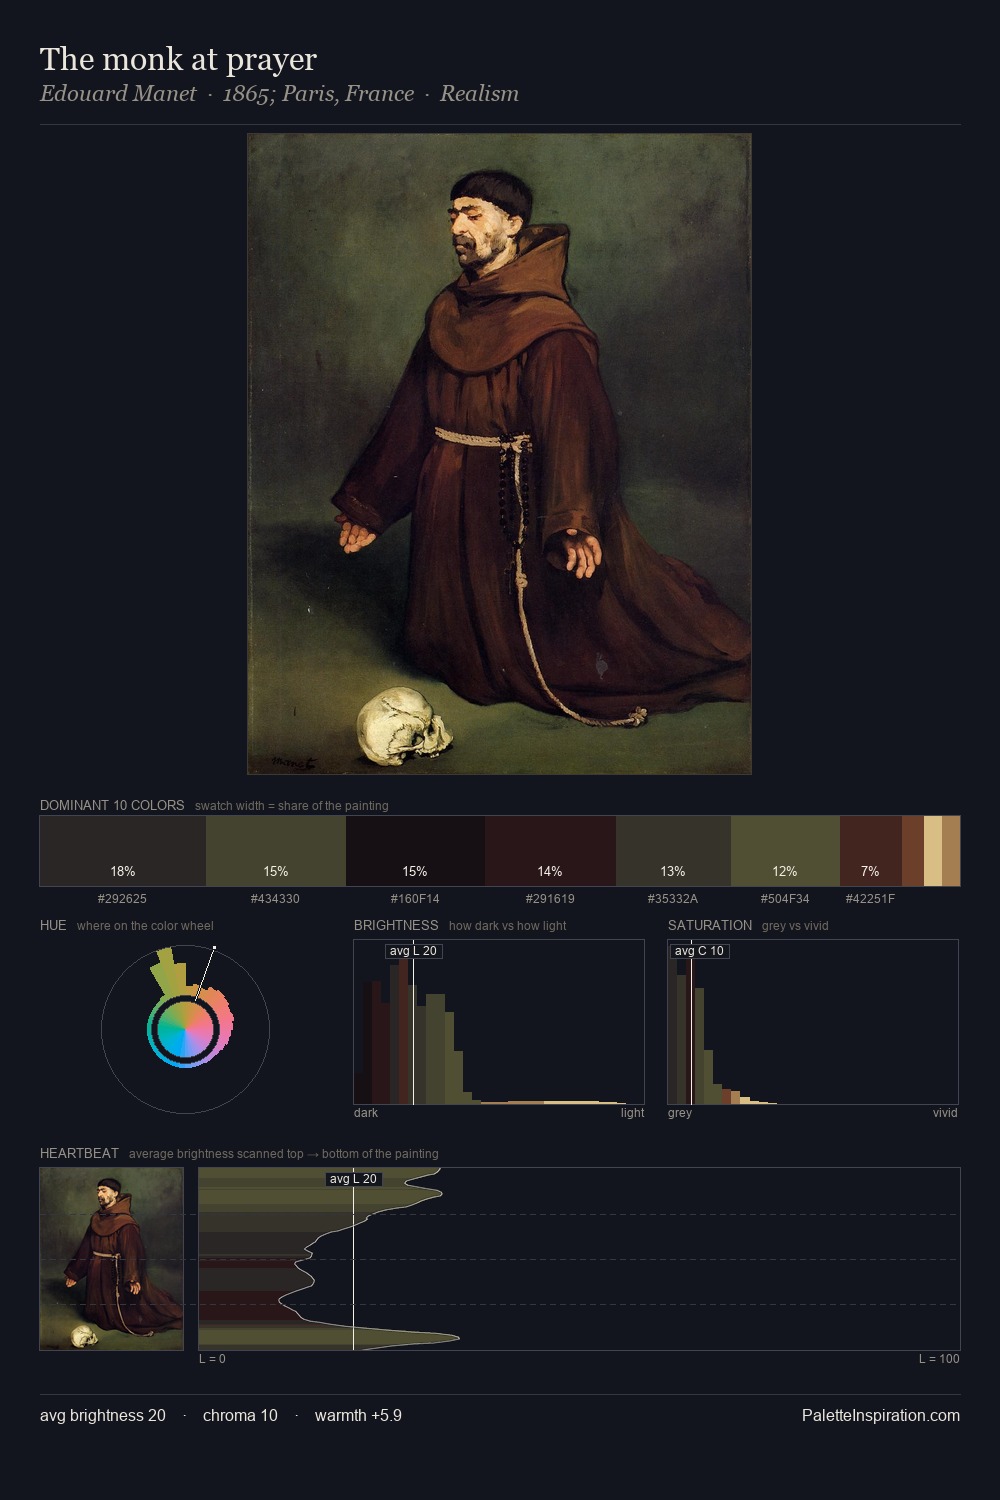Click the main monk painting image

pyautogui.click(x=499, y=454)
